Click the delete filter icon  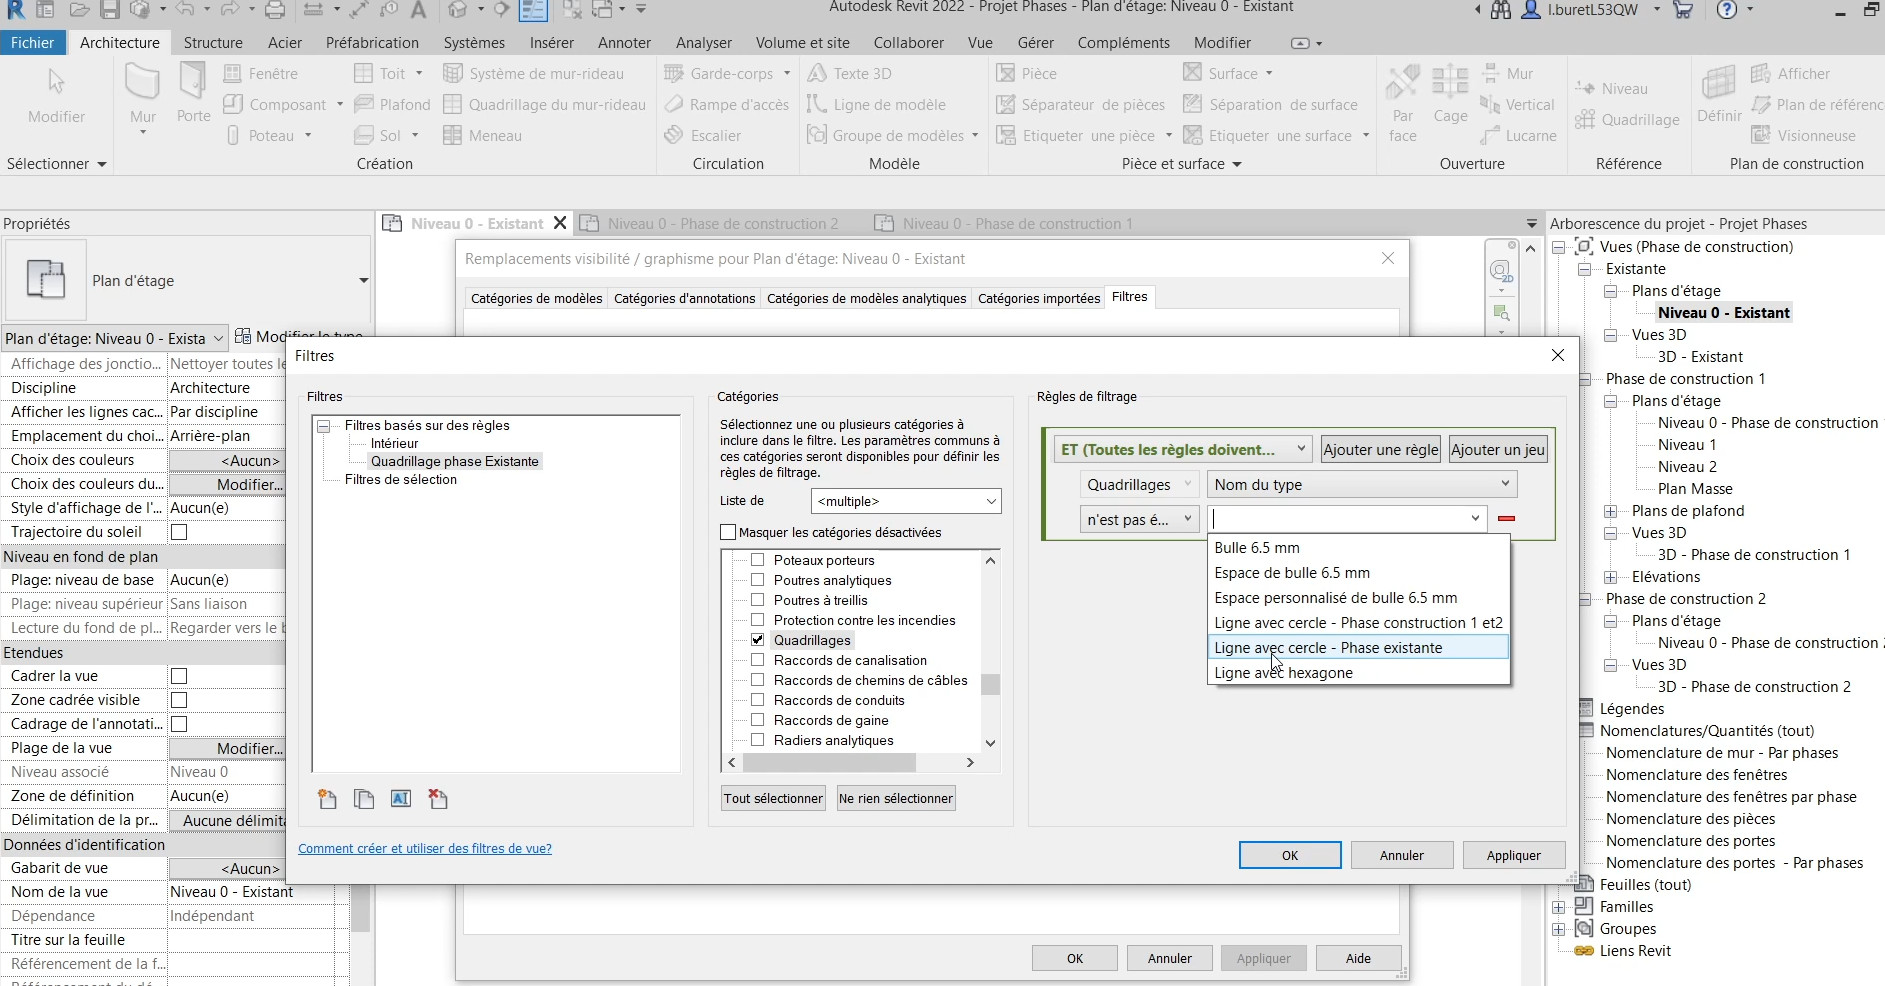point(438,799)
